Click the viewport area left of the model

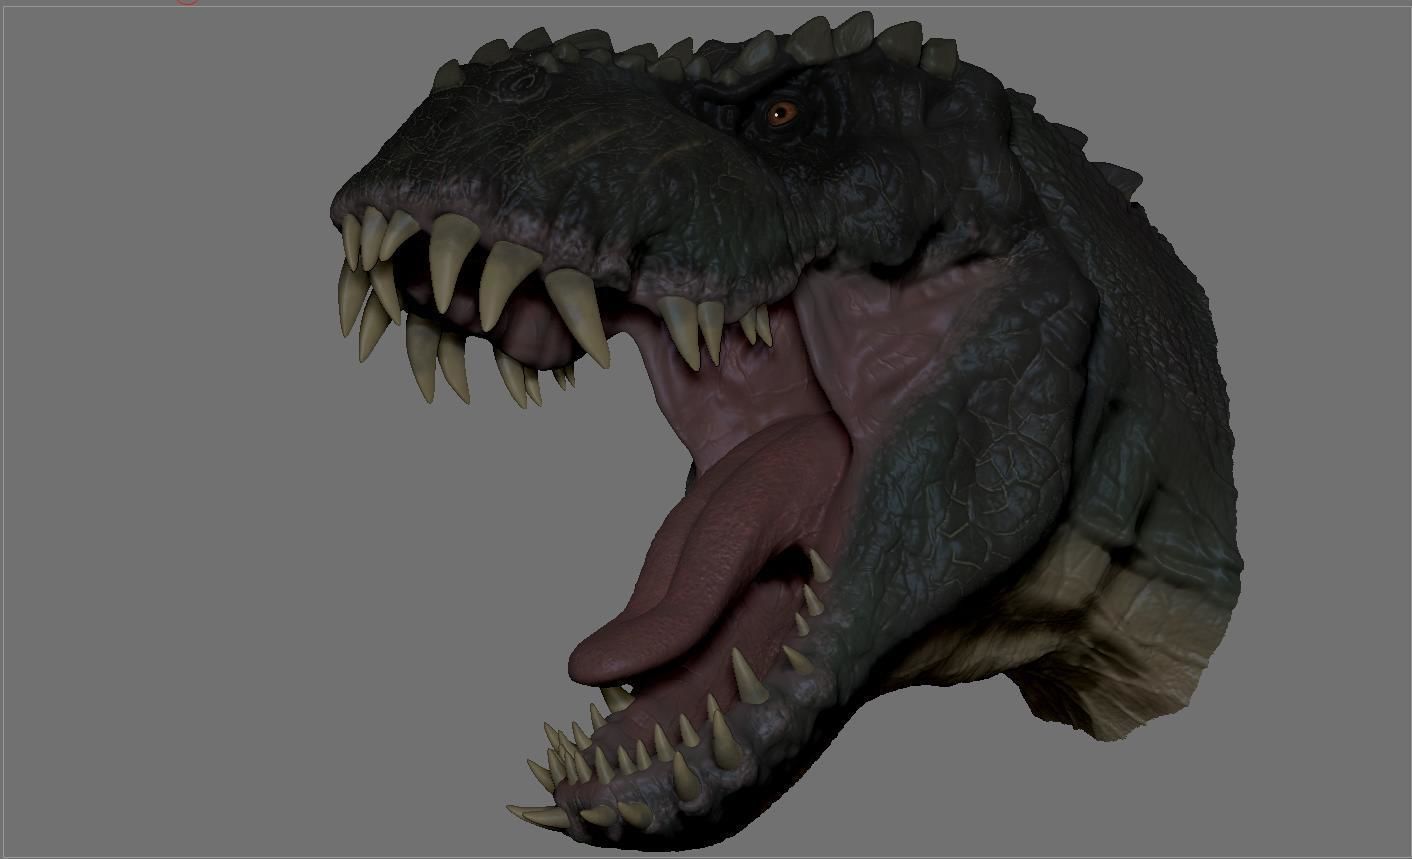point(150,400)
